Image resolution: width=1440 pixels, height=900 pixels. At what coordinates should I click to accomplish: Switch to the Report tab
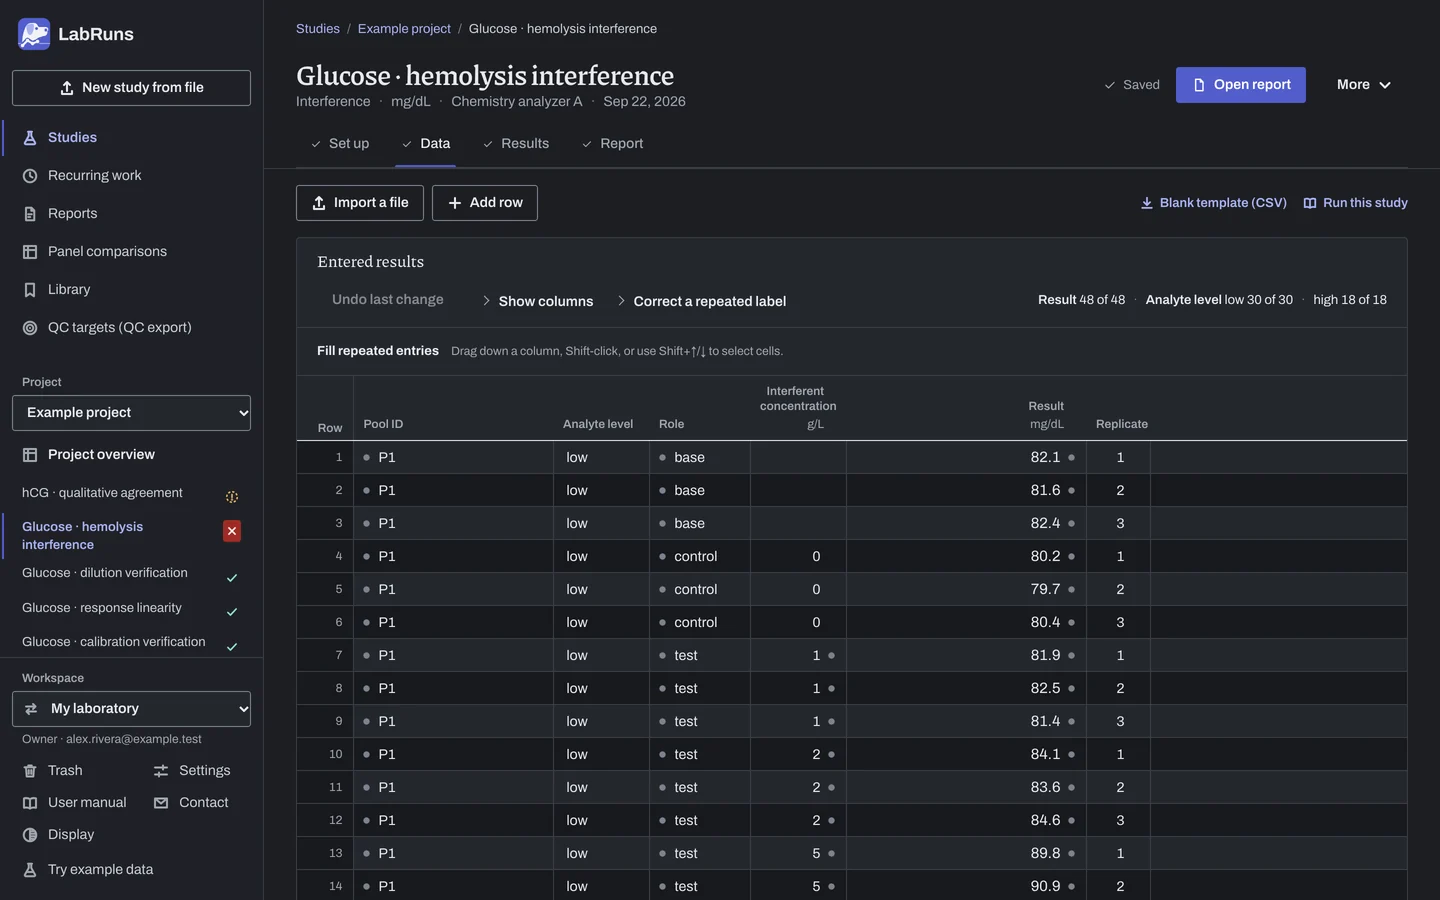(613, 144)
